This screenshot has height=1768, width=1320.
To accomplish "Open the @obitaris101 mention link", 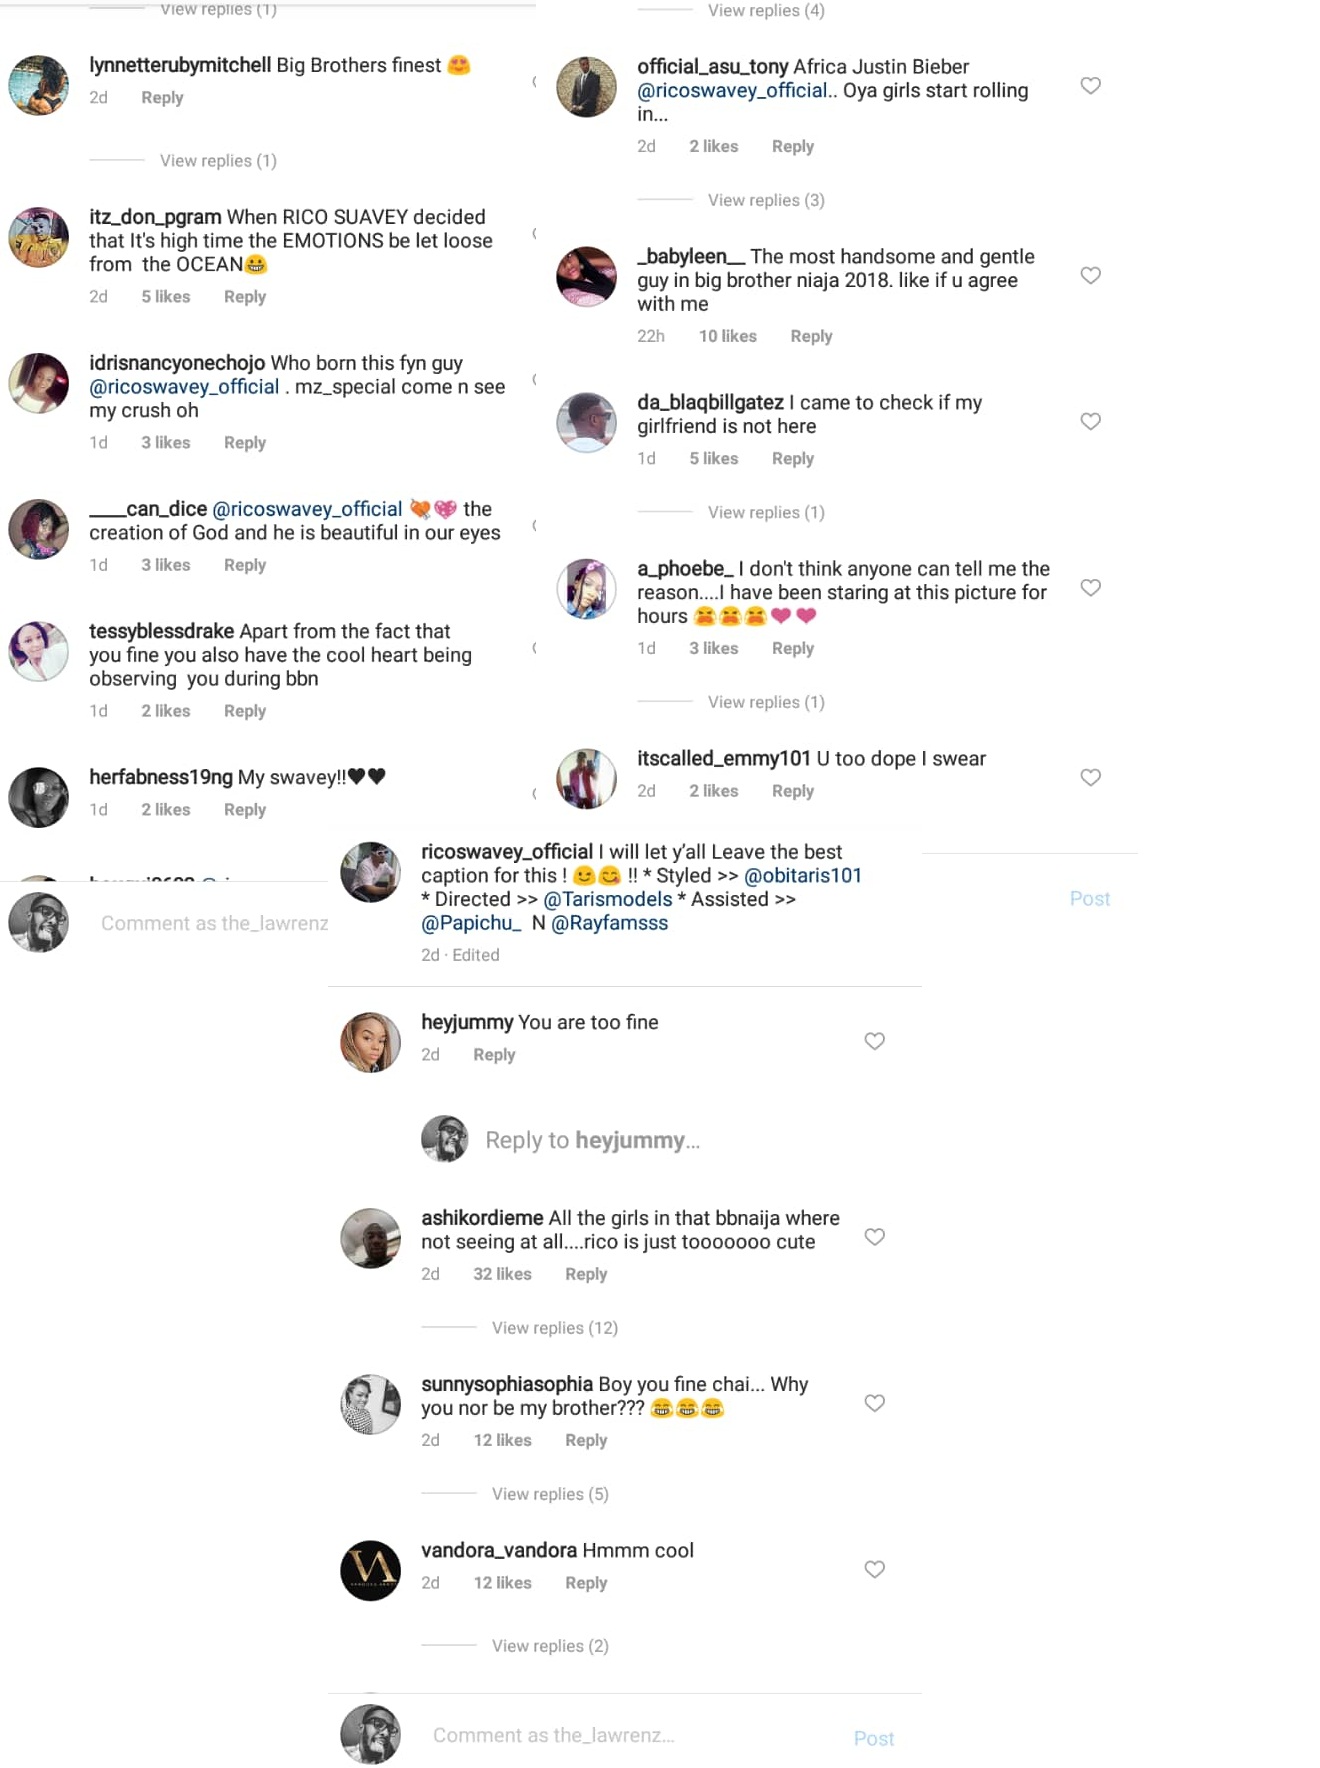I will point(802,876).
